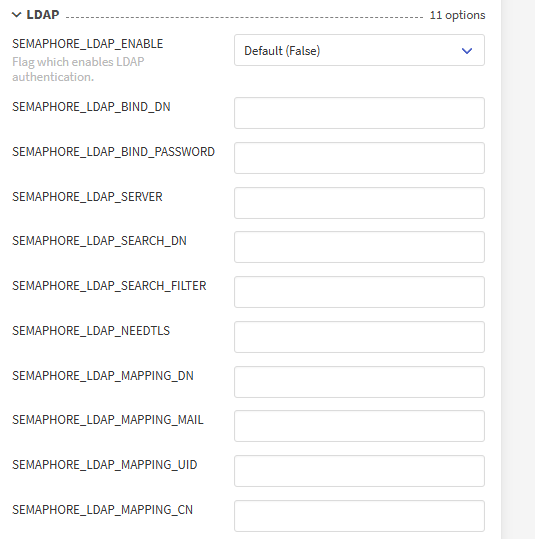Click into SEMAPHORE_LDAP_SEARCH_DN field
This screenshot has height=539, width=535.
[x=359, y=247]
